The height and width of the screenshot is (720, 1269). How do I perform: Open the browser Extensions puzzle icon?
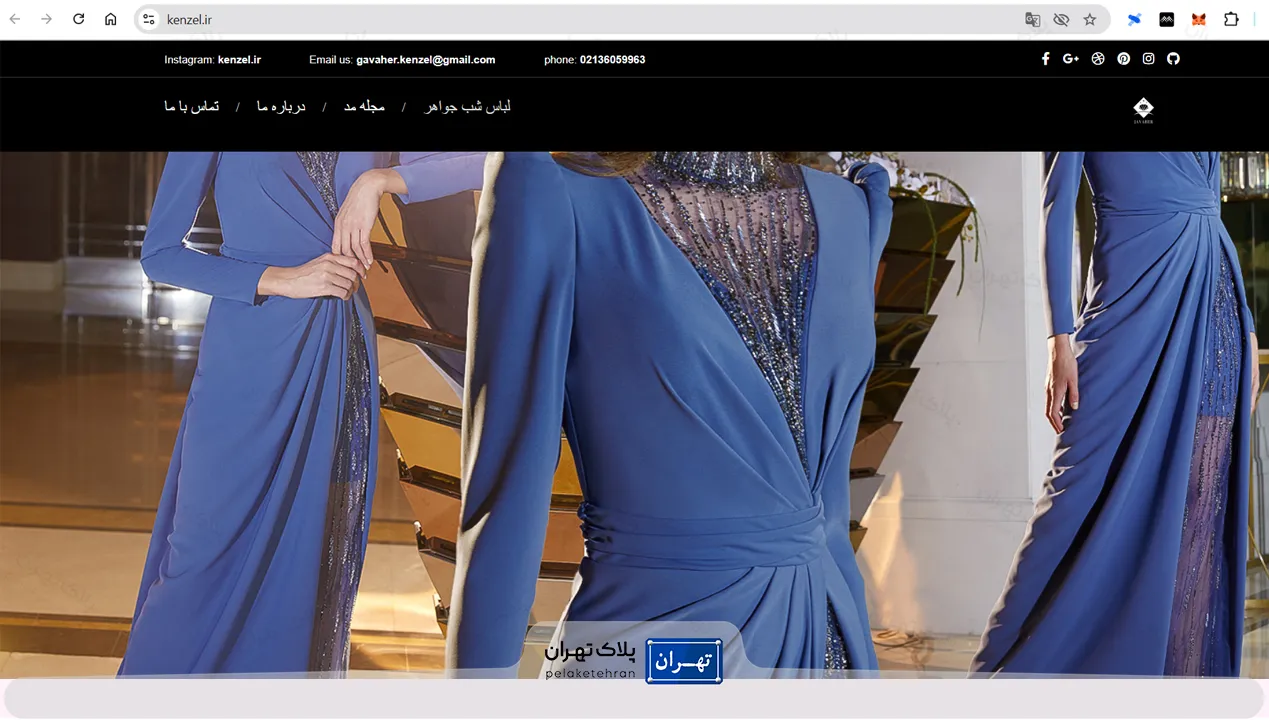[x=1231, y=19]
